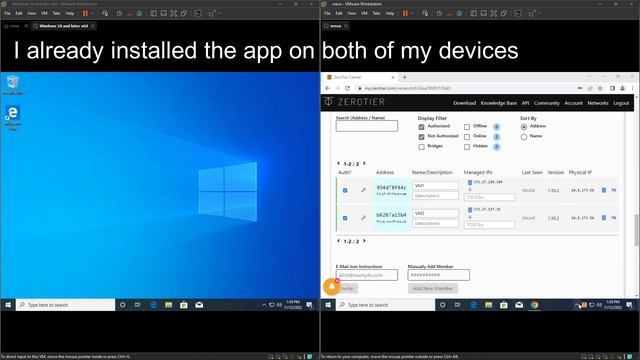Viewport: 640px width, 360px height.
Task: Sort members by Address
Action: pos(524,127)
